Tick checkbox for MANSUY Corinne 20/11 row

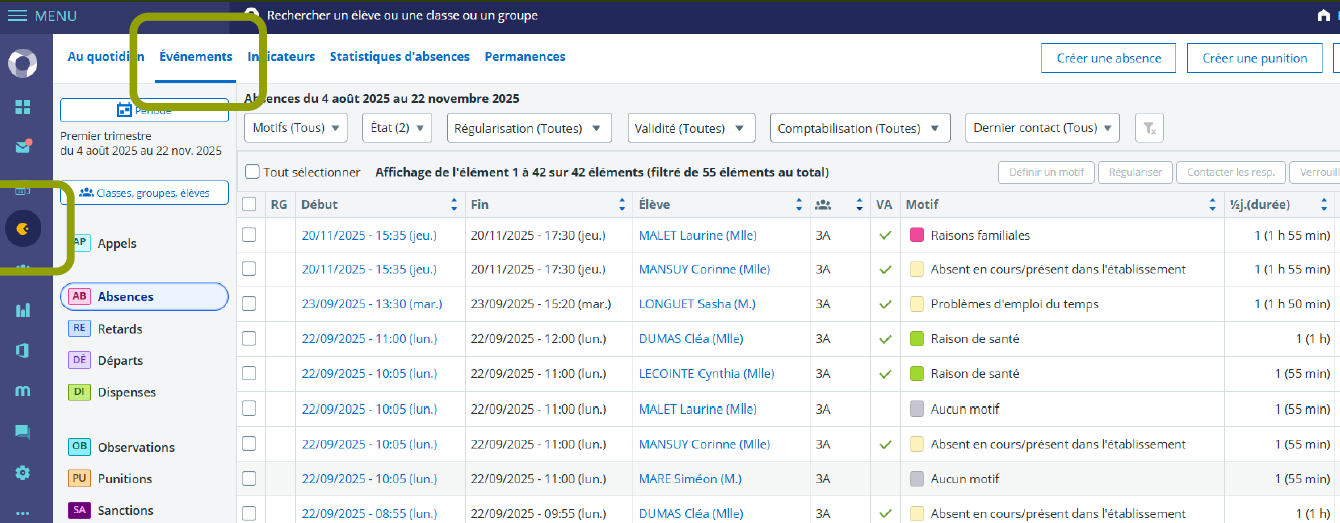click(x=249, y=269)
